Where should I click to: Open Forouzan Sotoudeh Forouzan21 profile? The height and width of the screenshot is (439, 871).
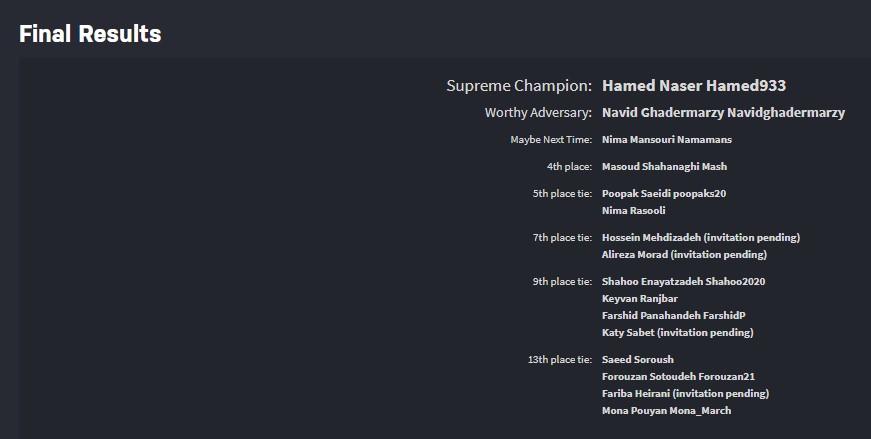click(678, 377)
